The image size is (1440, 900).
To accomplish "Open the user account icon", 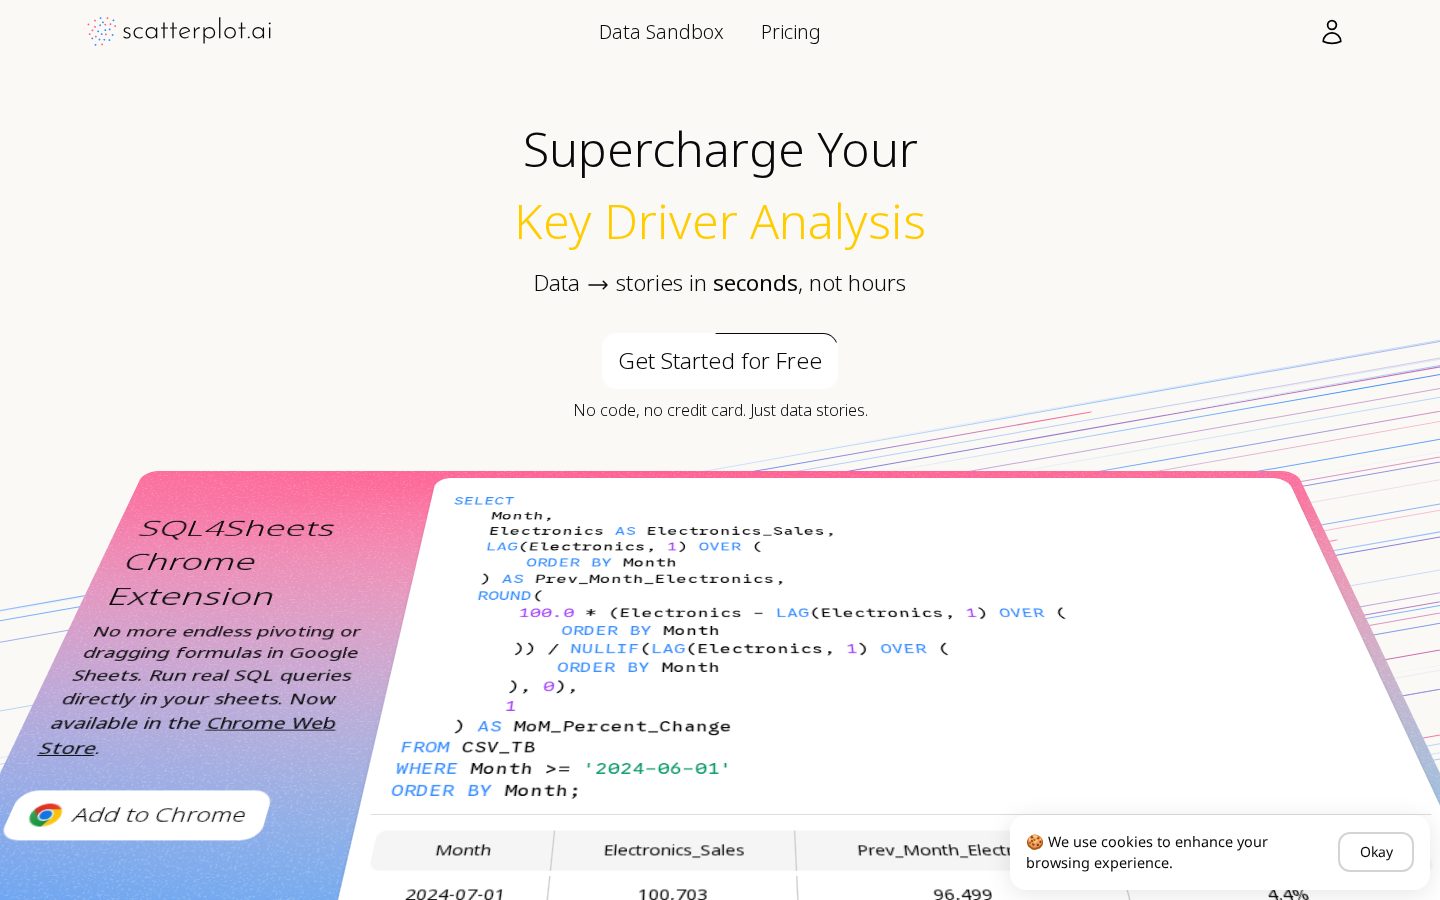I will pyautogui.click(x=1331, y=32).
